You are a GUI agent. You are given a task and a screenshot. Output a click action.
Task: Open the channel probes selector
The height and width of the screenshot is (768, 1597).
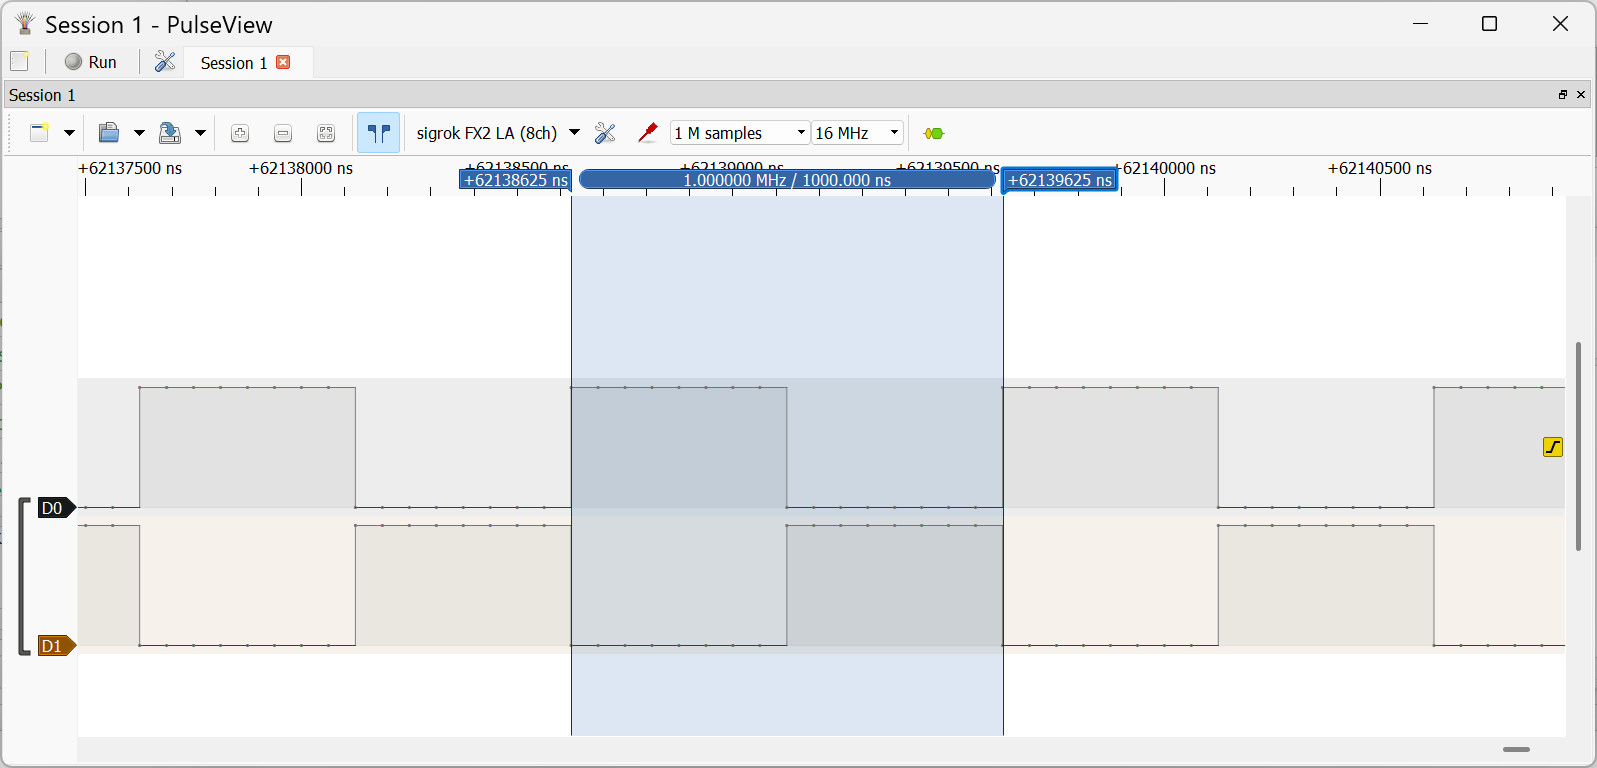(x=648, y=133)
